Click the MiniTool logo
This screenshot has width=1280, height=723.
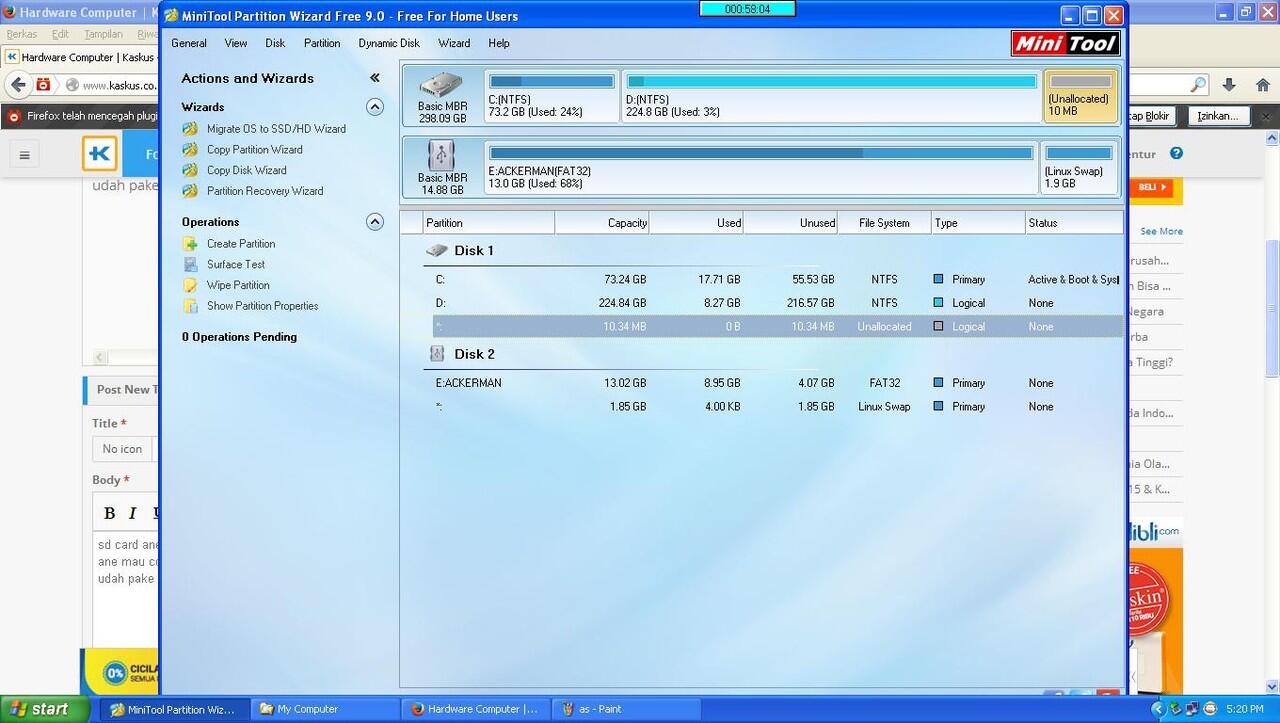tap(1066, 42)
